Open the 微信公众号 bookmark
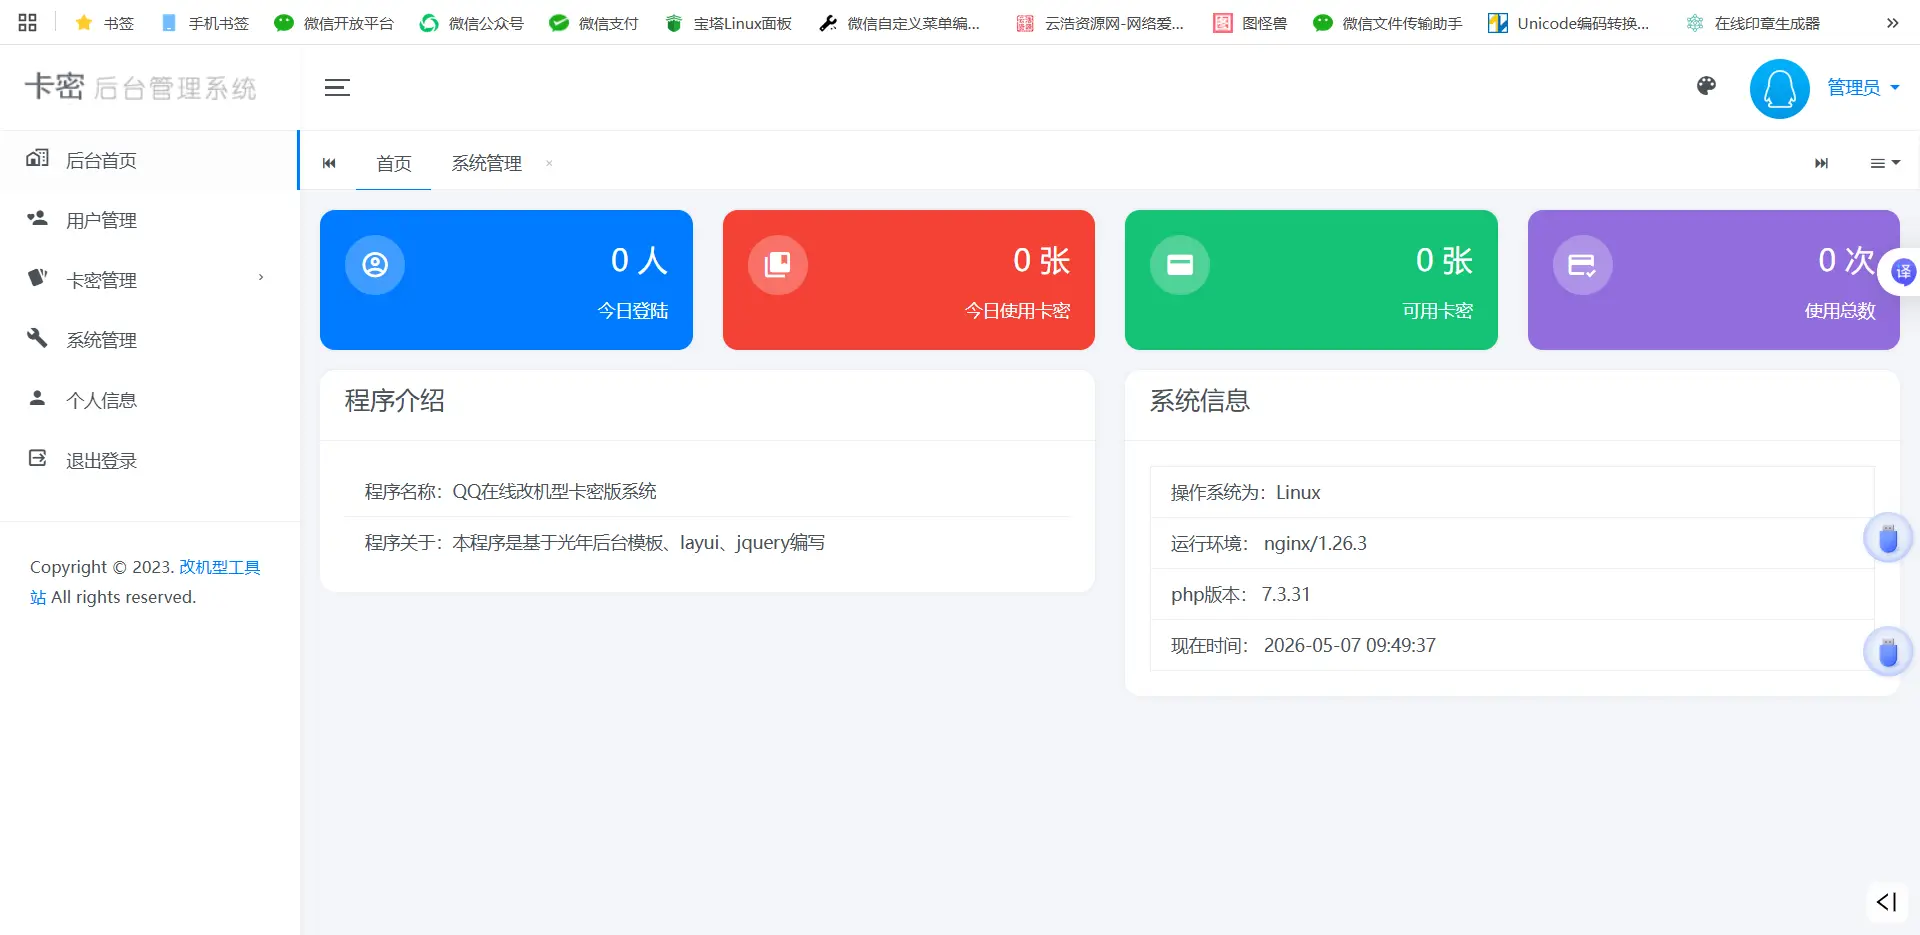This screenshot has height=935, width=1920. [x=471, y=23]
